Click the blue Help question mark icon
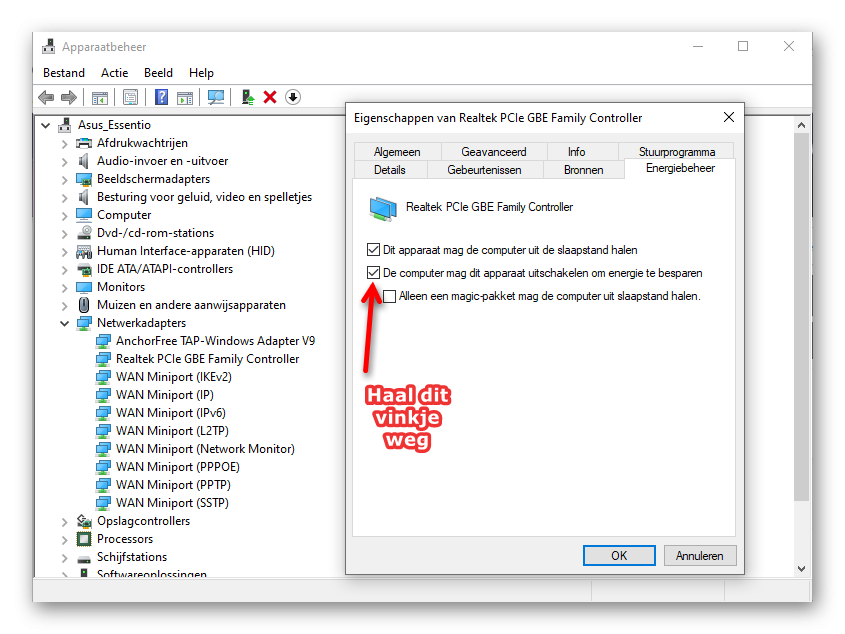845x634 pixels. coord(161,98)
